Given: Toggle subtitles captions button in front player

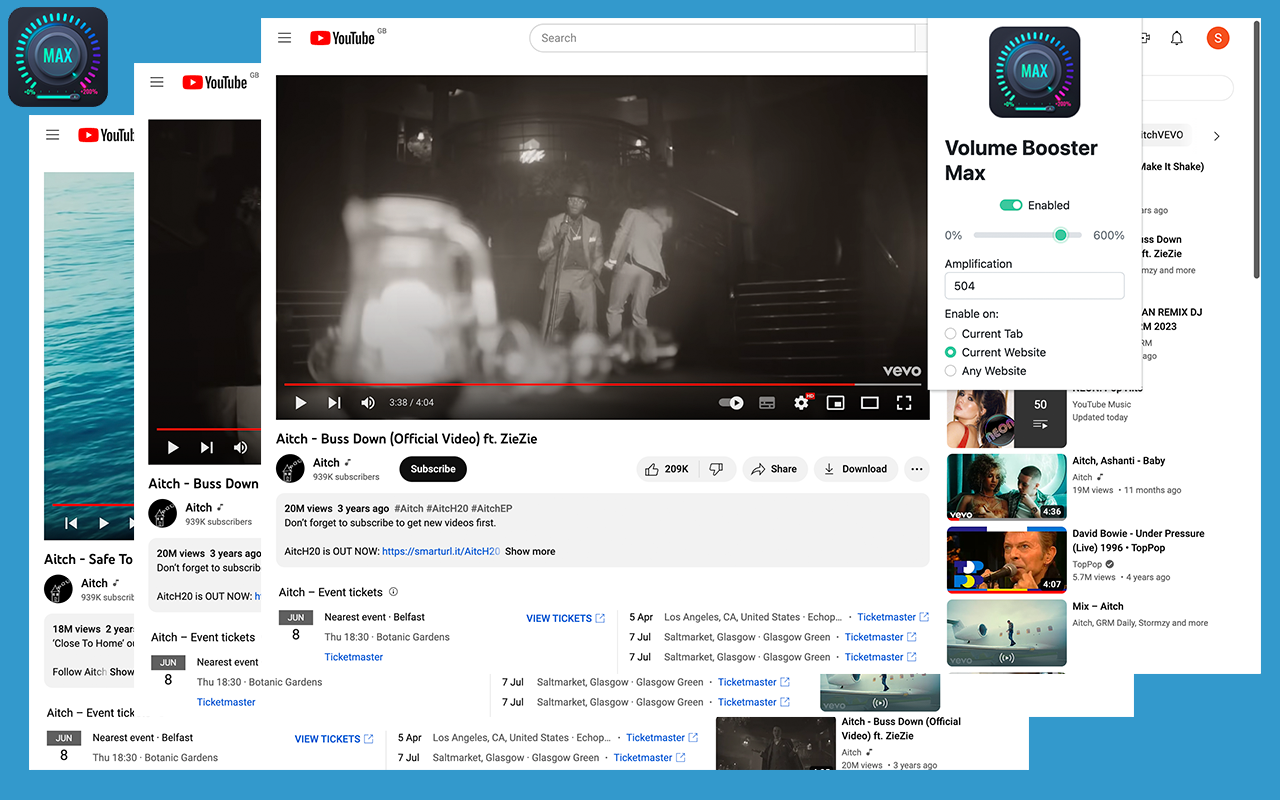Looking at the screenshot, I should coord(767,403).
